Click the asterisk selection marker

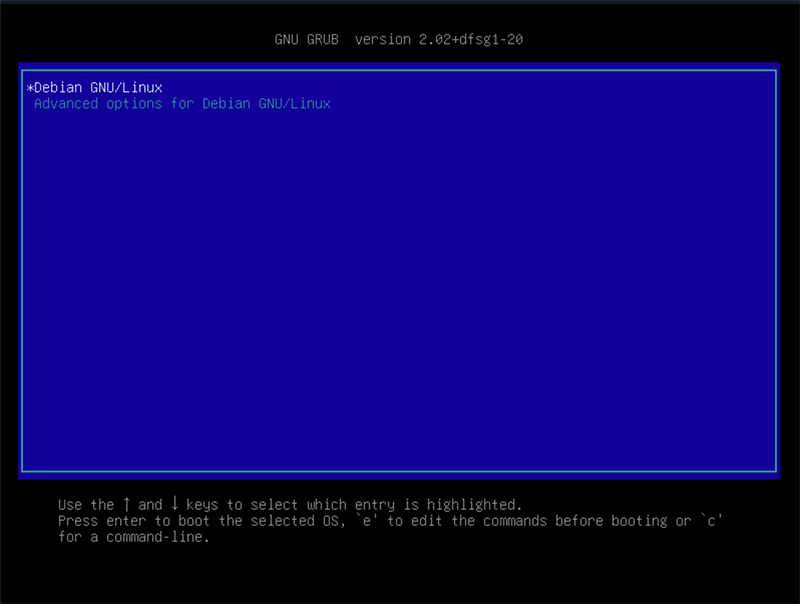pos(30,88)
